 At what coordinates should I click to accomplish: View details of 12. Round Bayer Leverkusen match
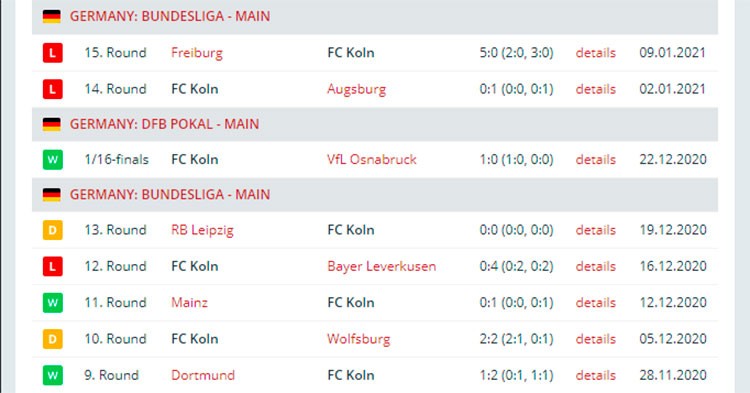pyautogui.click(x=596, y=266)
